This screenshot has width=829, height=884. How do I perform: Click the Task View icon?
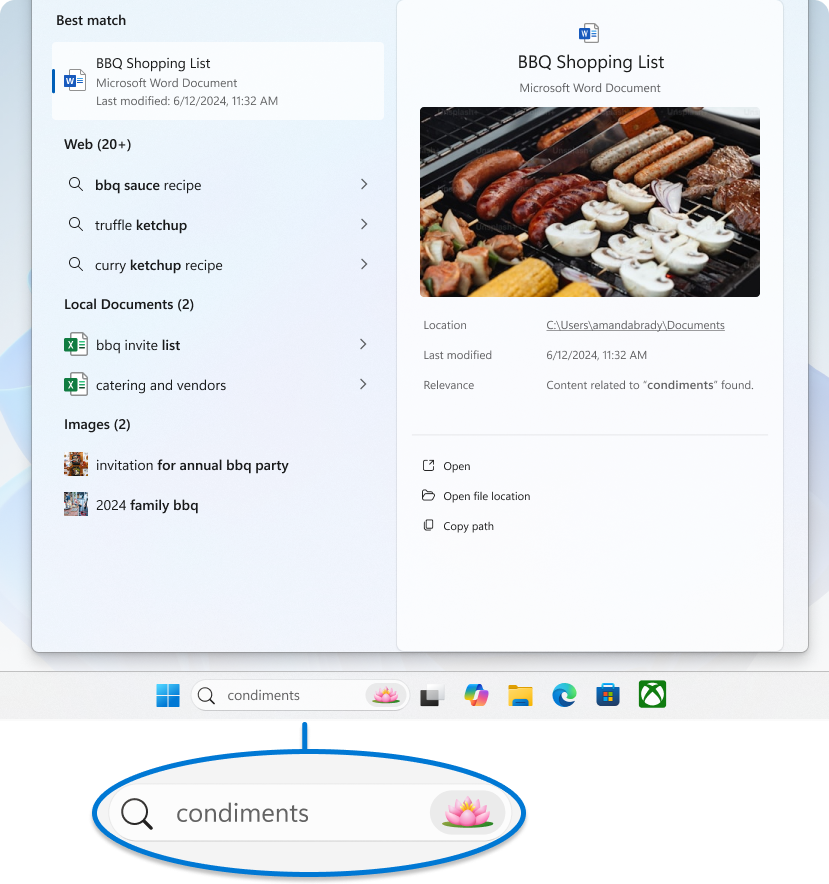point(432,694)
